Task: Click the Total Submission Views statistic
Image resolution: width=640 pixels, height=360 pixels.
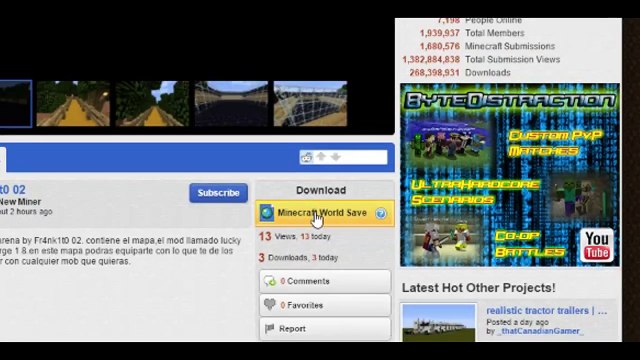Action: [x=481, y=60]
